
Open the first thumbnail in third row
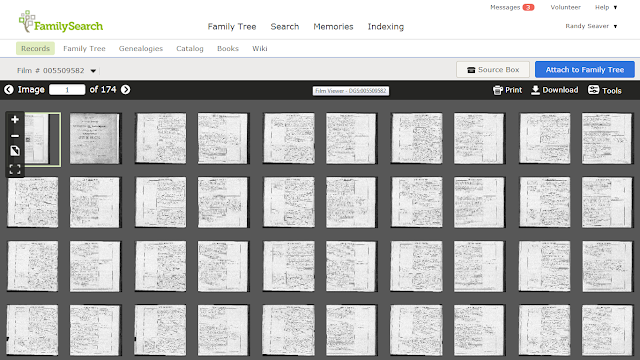coord(33,266)
